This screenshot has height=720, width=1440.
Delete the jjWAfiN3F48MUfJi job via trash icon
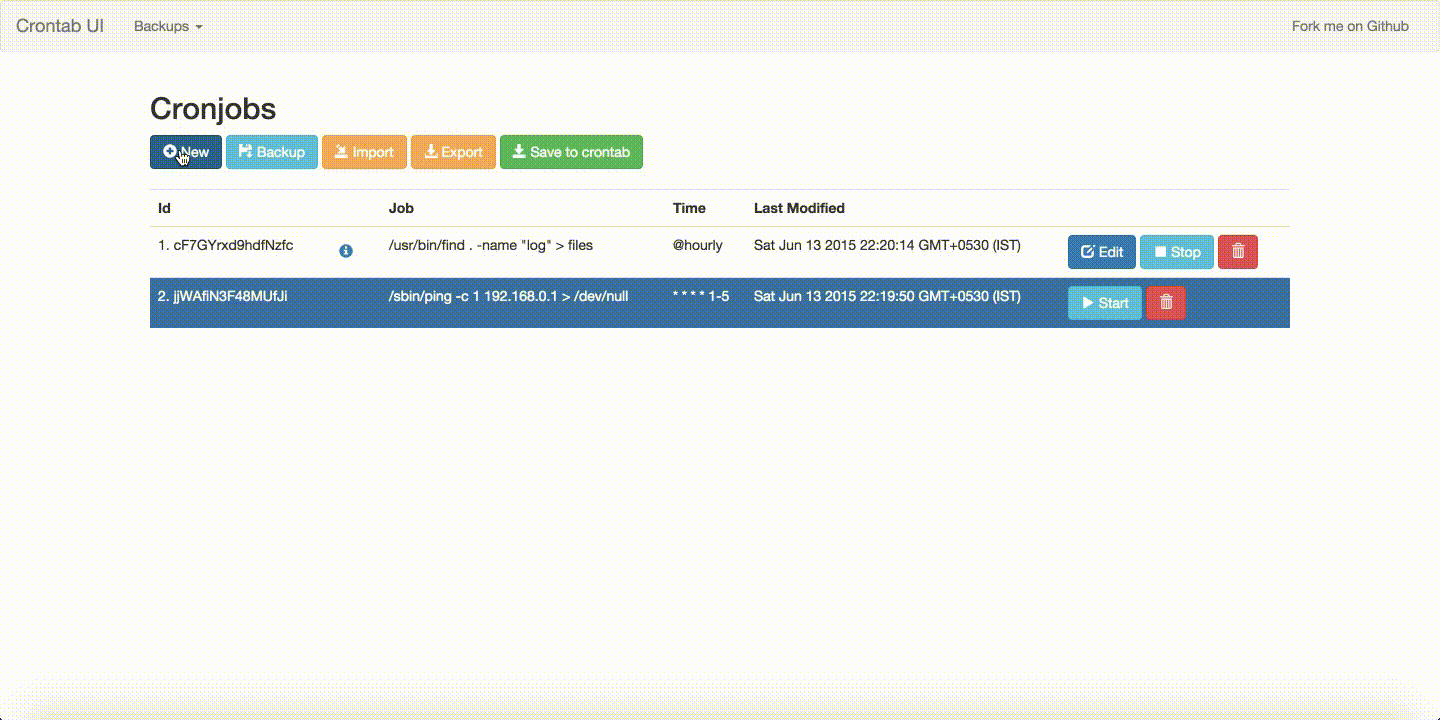pos(1166,303)
